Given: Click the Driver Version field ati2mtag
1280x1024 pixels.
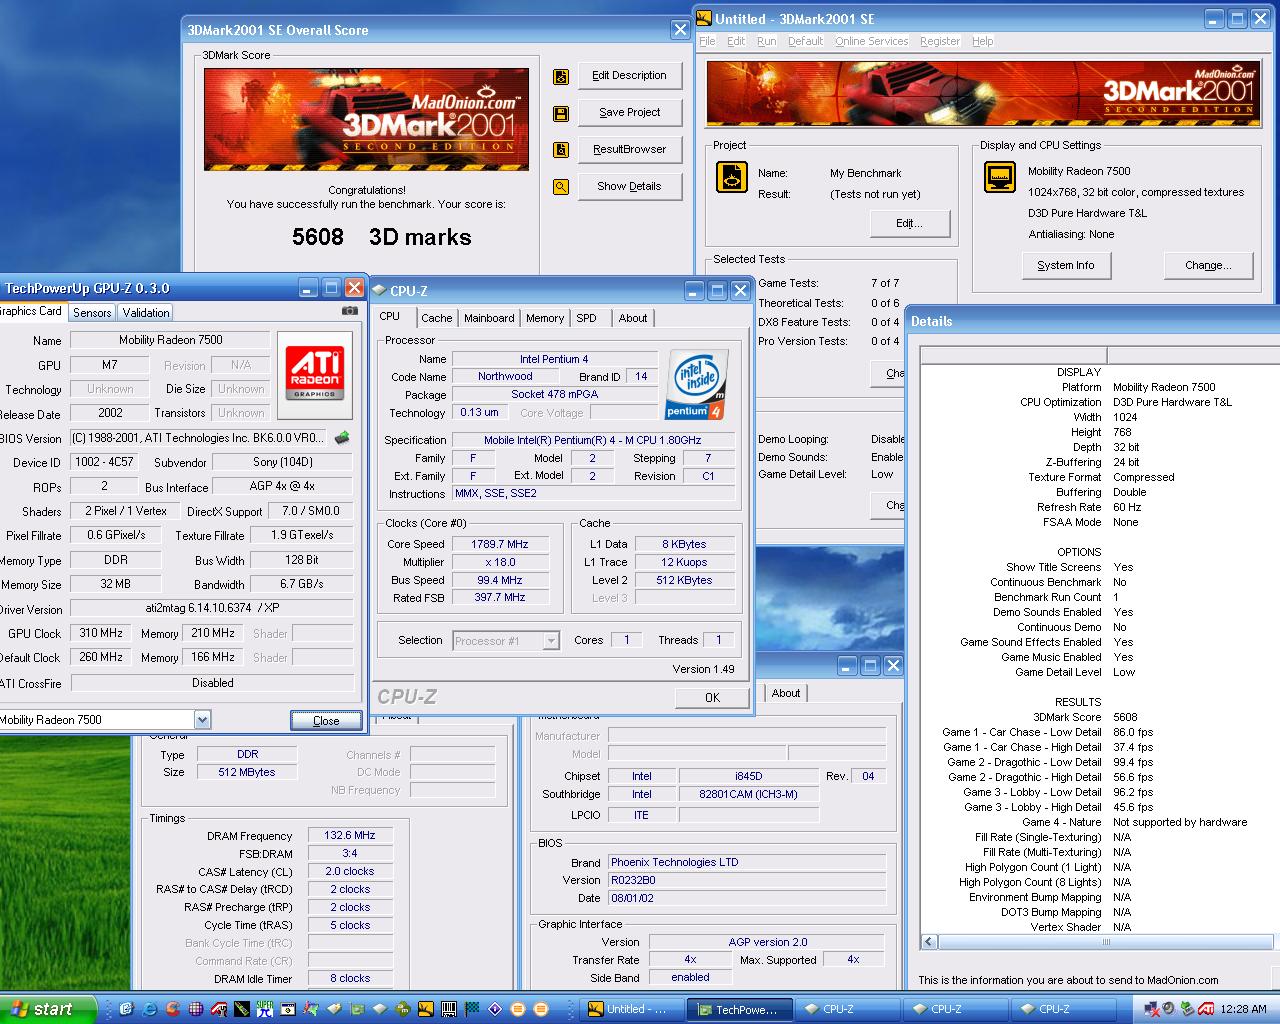Looking at the screenshot, I should [211, 608].
